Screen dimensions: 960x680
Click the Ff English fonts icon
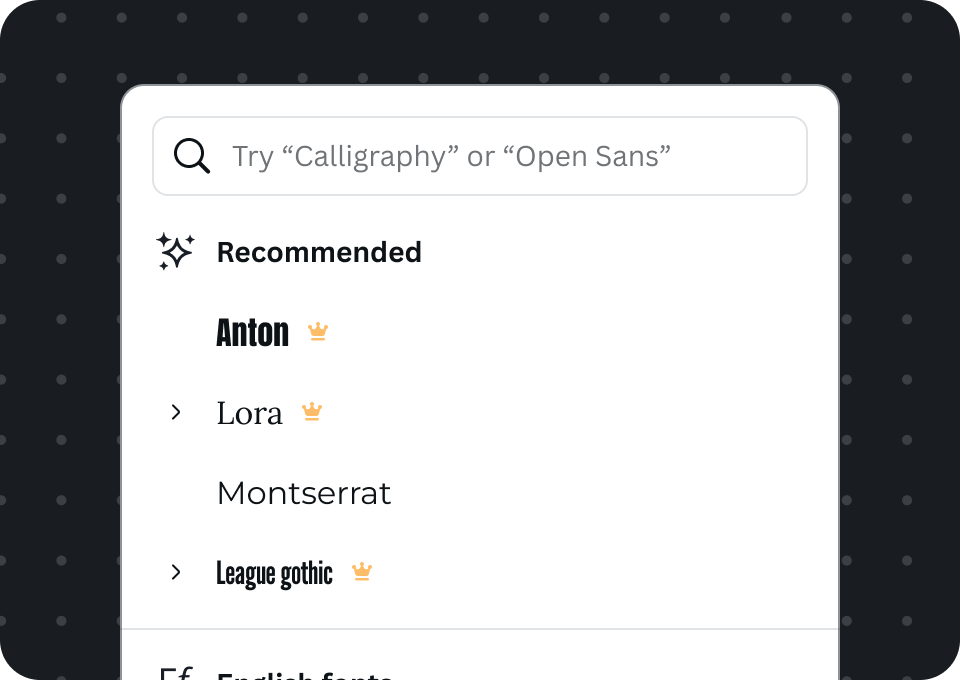(x=176, y=673)
